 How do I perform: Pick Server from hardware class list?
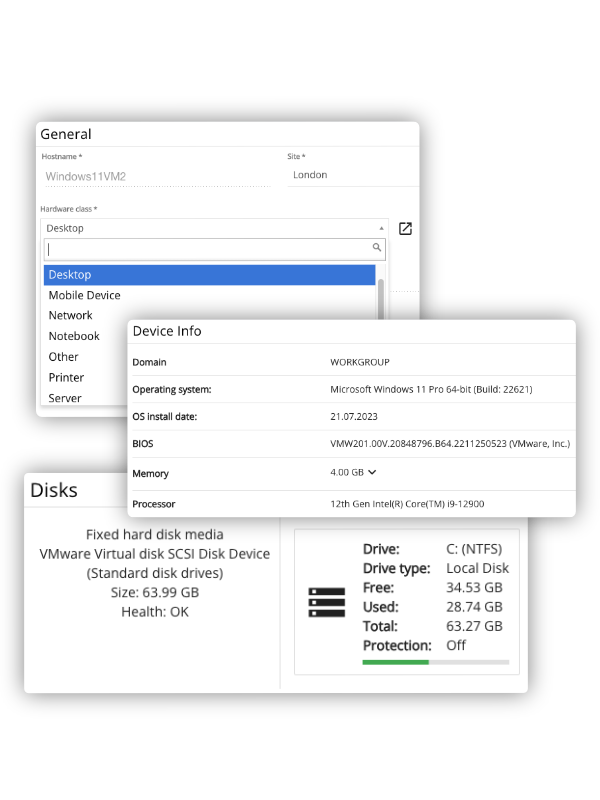(x=65, y=398)
